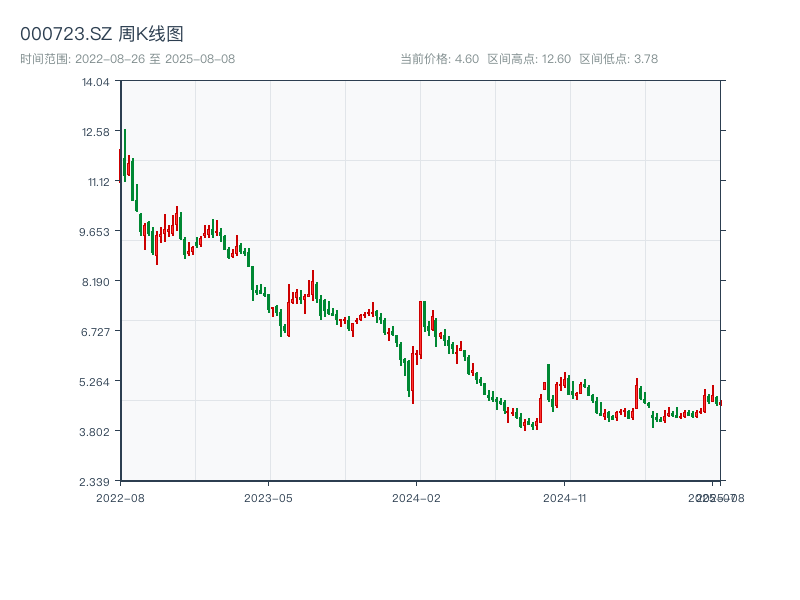The image size is (800, 600).
Task: Select the 2023-05 x-axis date tick
Action: coord(268,497)
